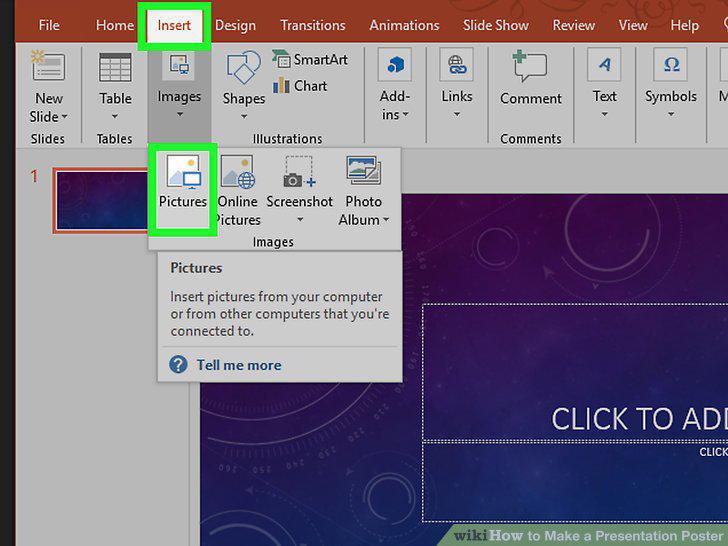The height and width of the screenshot is (546, 728).
Task: Click the New Slide icon
Action: click(x=48, y=66)
